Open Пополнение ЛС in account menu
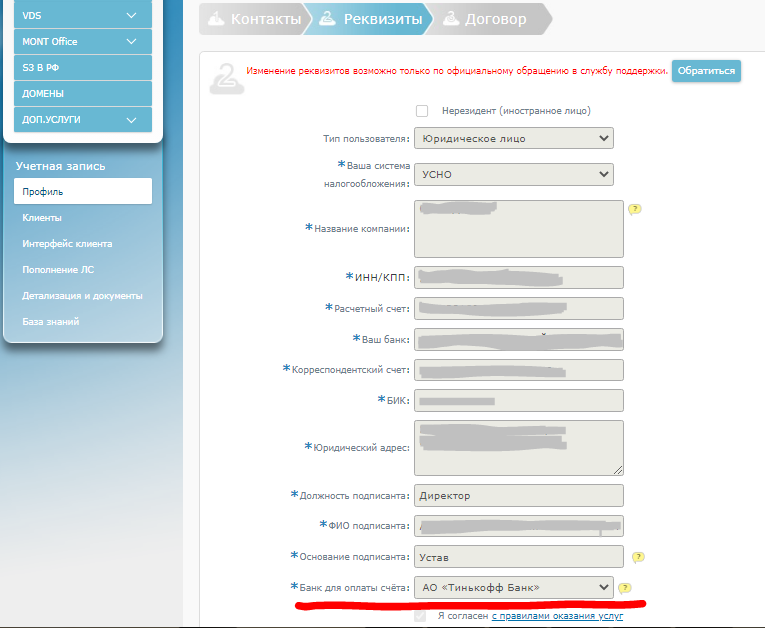The image size is (765, 628). (58, 270)
